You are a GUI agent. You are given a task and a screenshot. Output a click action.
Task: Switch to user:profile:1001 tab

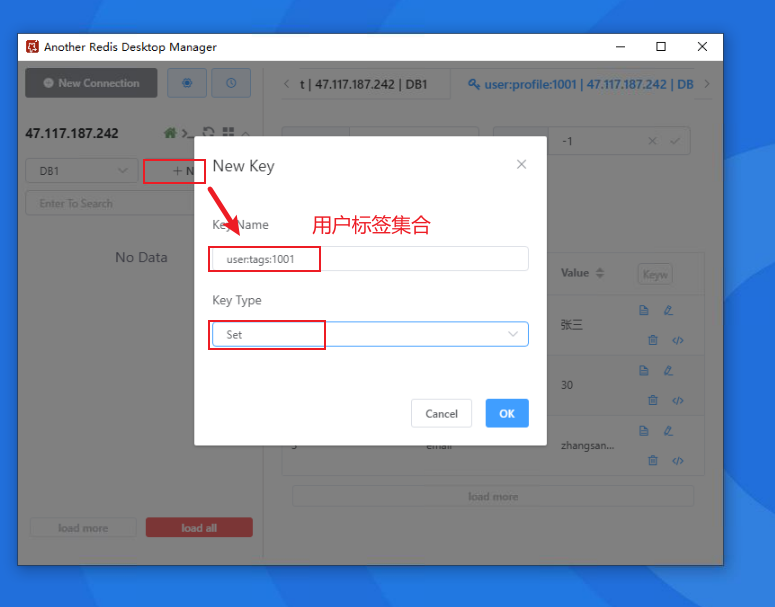coord(580,84)
